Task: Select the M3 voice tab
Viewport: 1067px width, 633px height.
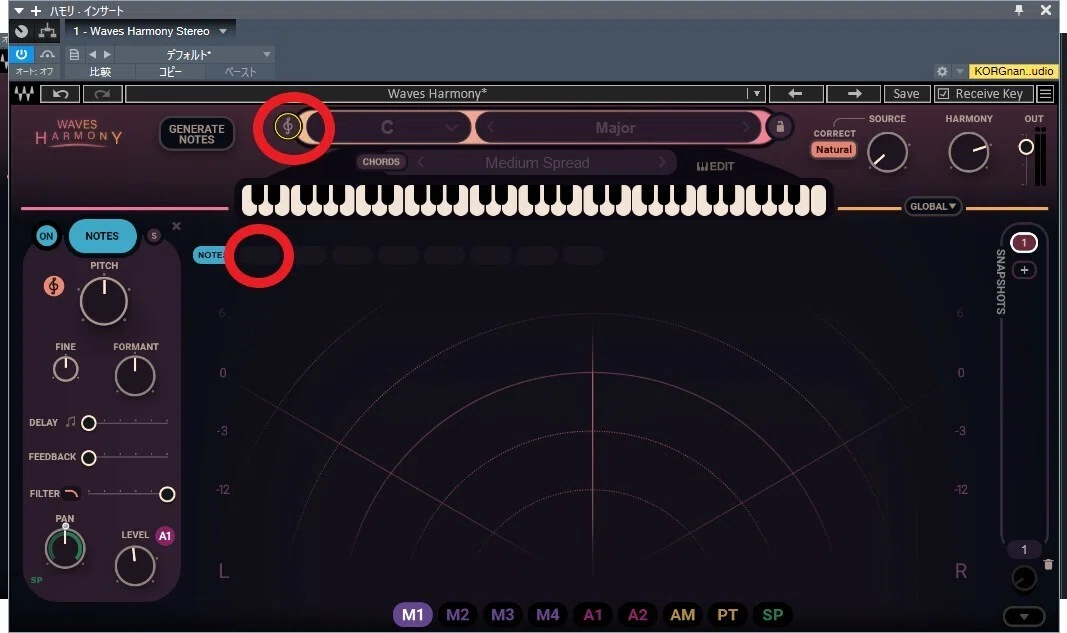Action: click(502, 615)
